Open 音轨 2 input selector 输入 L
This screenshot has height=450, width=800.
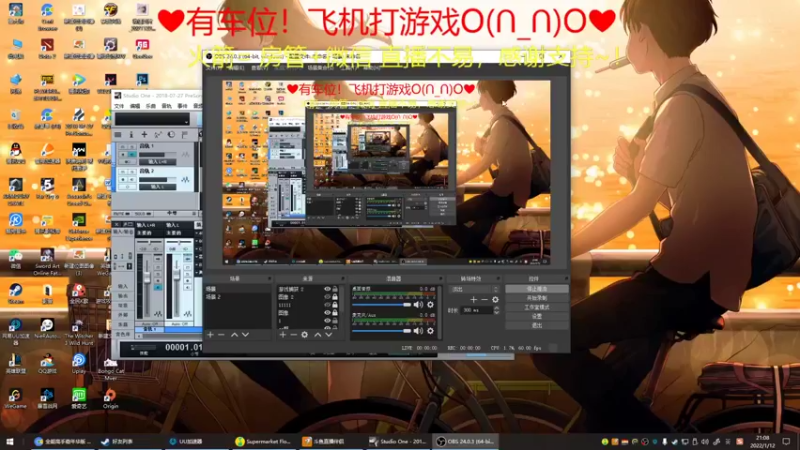pyautogui.click(x=158, y=187)
